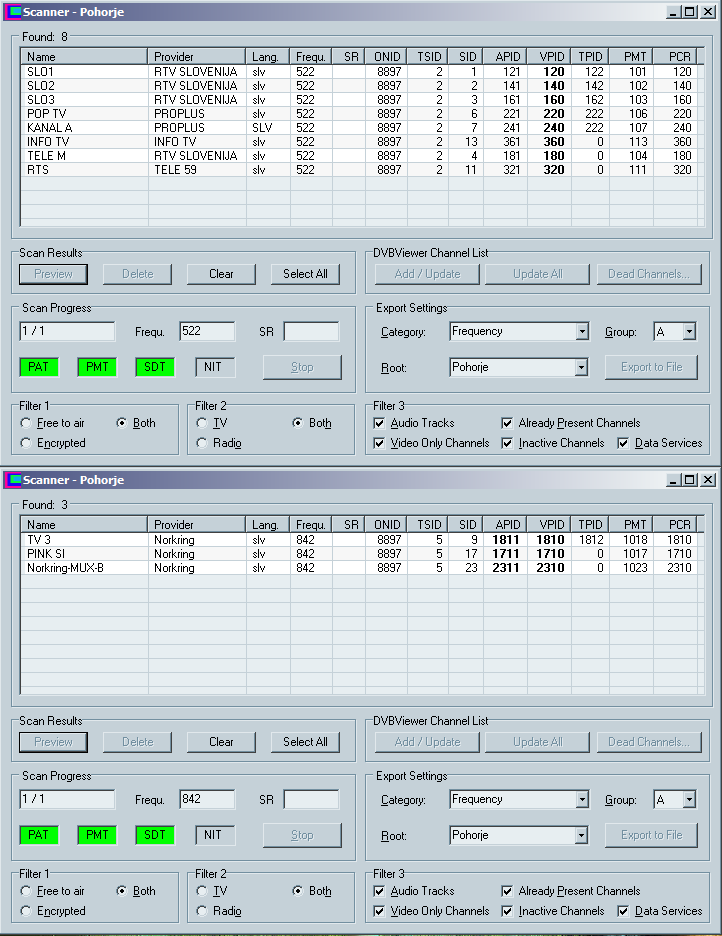Uncheck Data Services in the 842 scan window
Screen dimensions: 722x936
(623, 911)
